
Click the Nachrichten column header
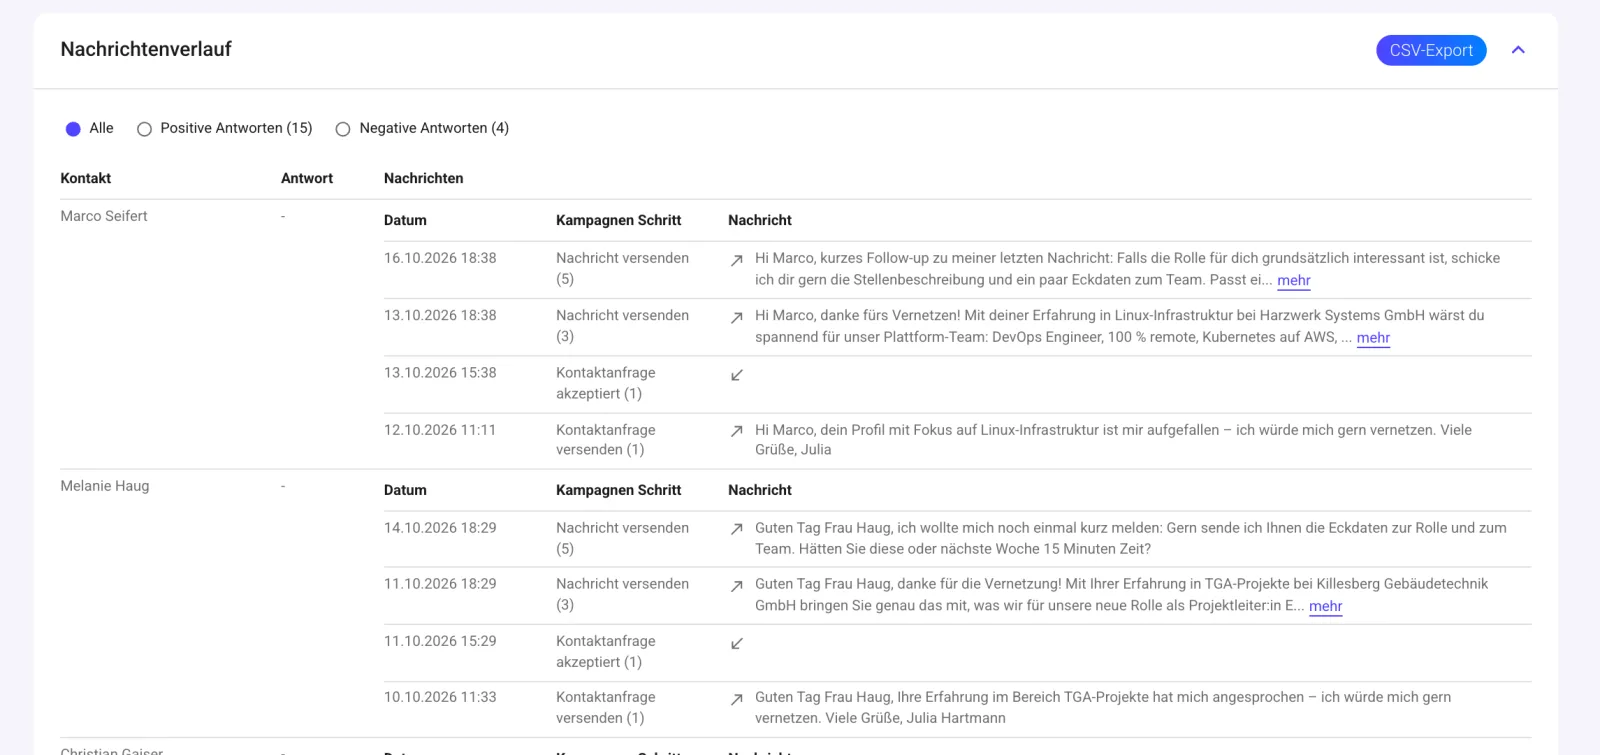[x=424, y=178]
